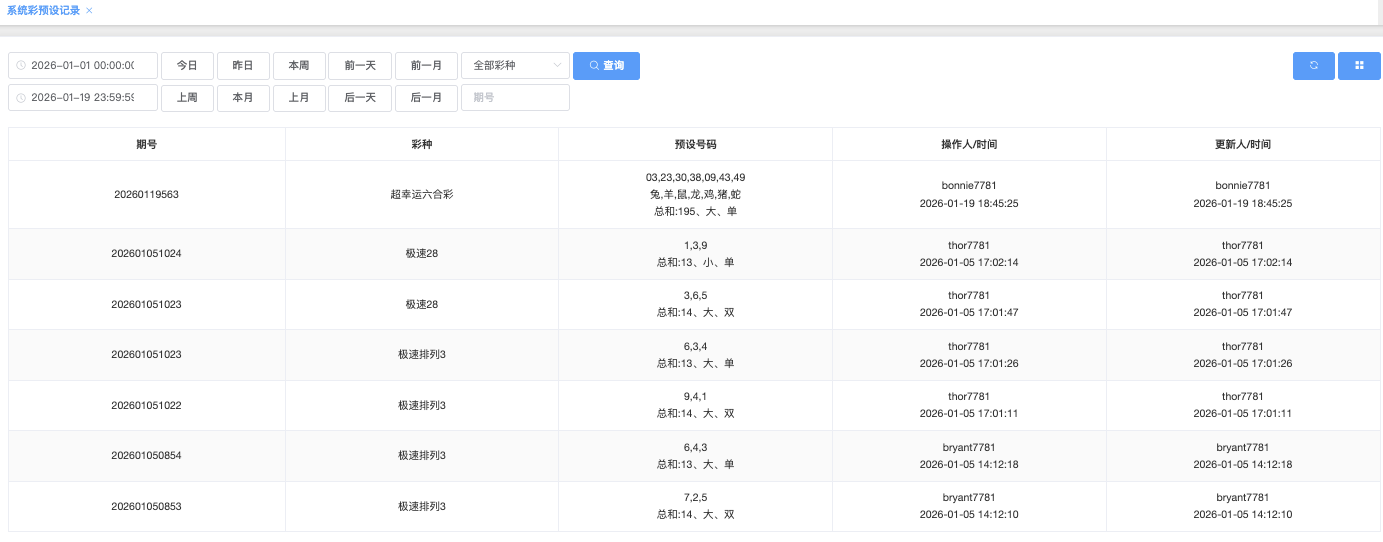Filter by 本月 this month

coord(243,98)
